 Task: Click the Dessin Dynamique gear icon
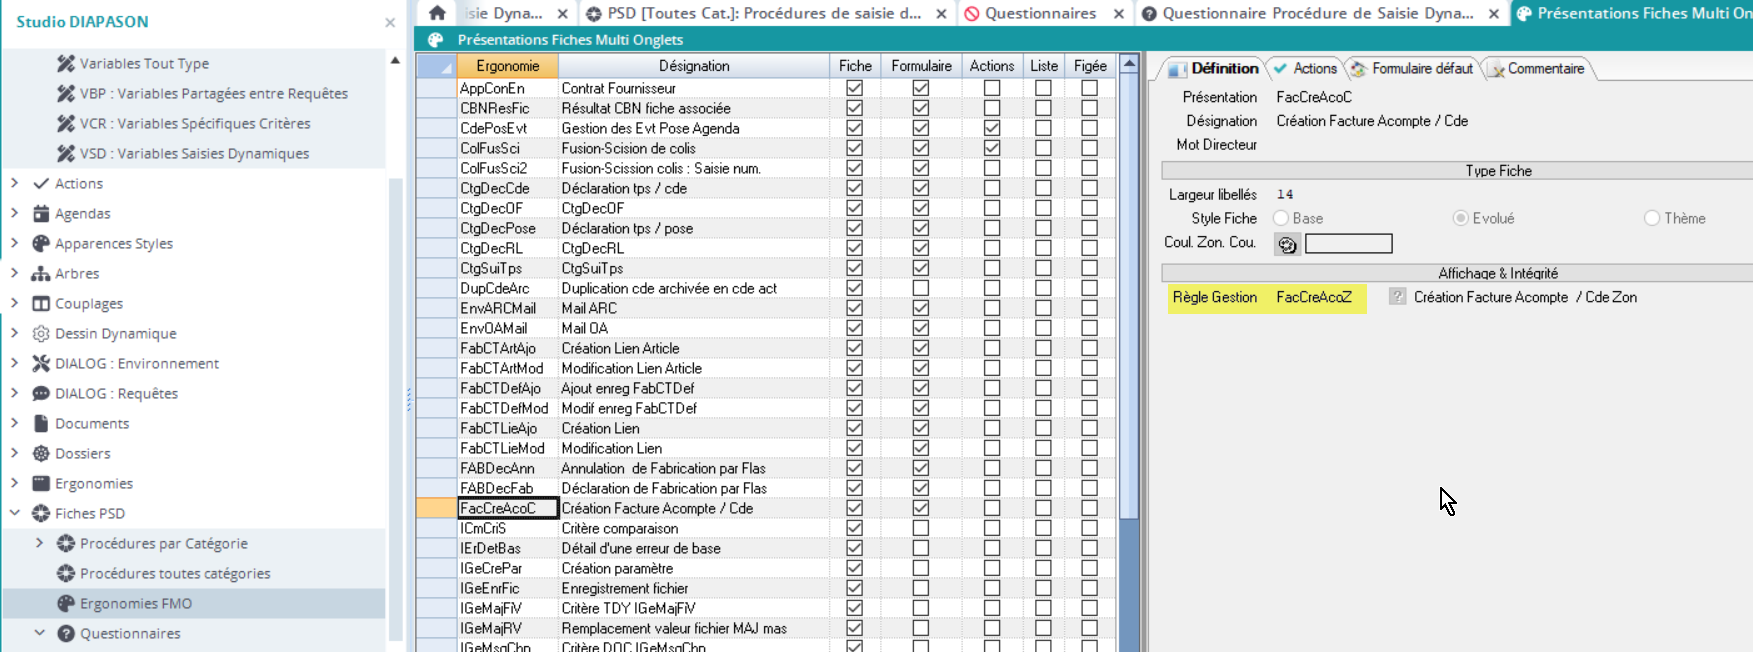[x=41, y=333]
